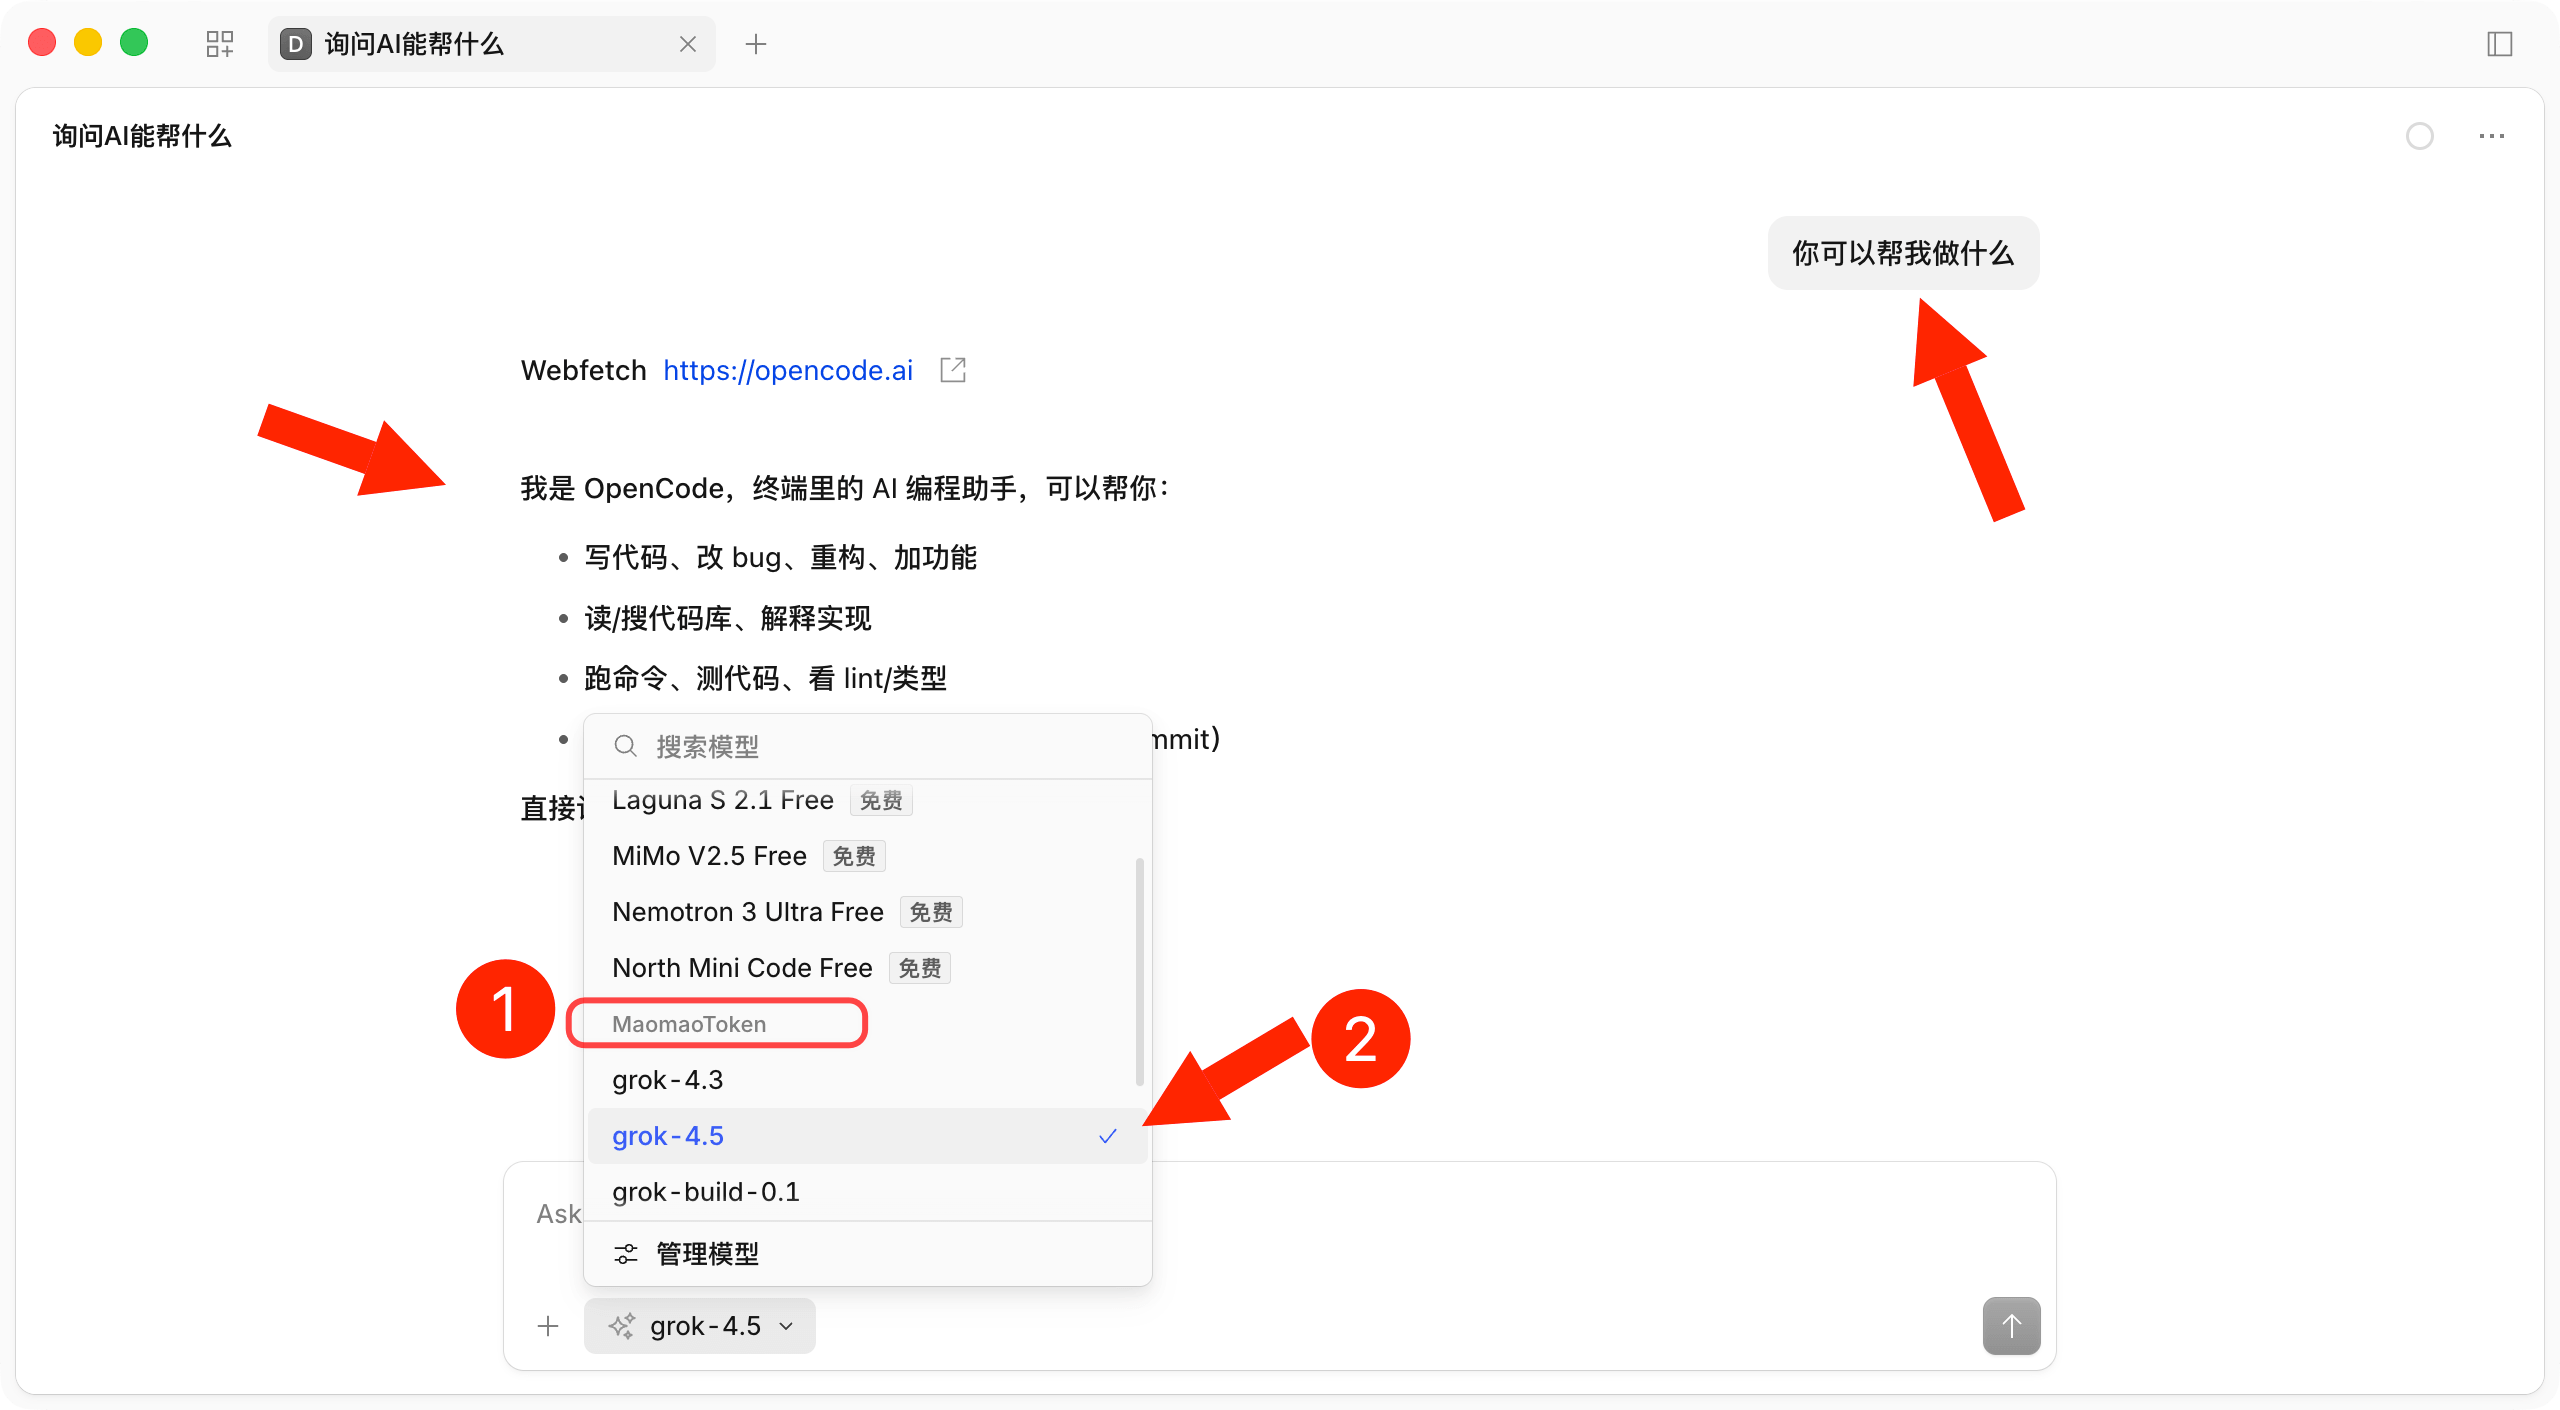Click the 询问AI能帮什么 conversation title
2560x1410 pixels.
tap(142, 136)
